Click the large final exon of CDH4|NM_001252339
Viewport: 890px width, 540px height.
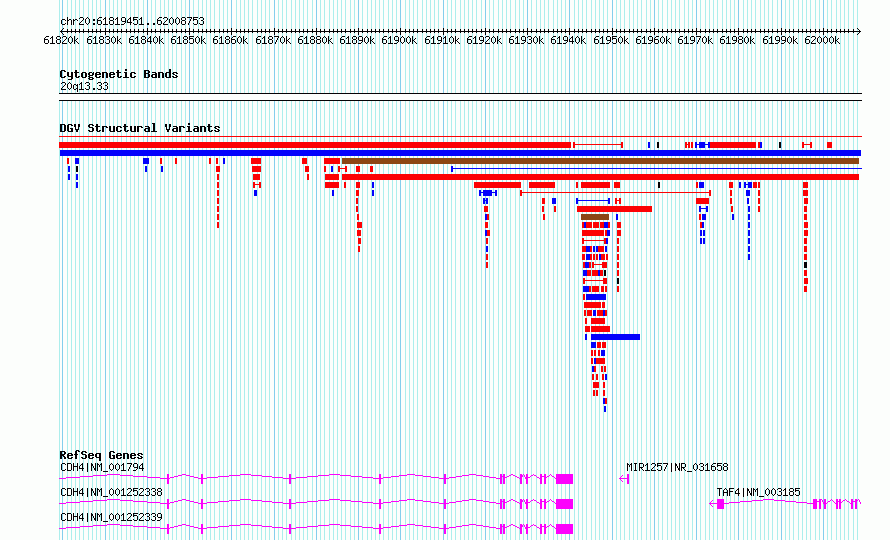tap(564, 529)
